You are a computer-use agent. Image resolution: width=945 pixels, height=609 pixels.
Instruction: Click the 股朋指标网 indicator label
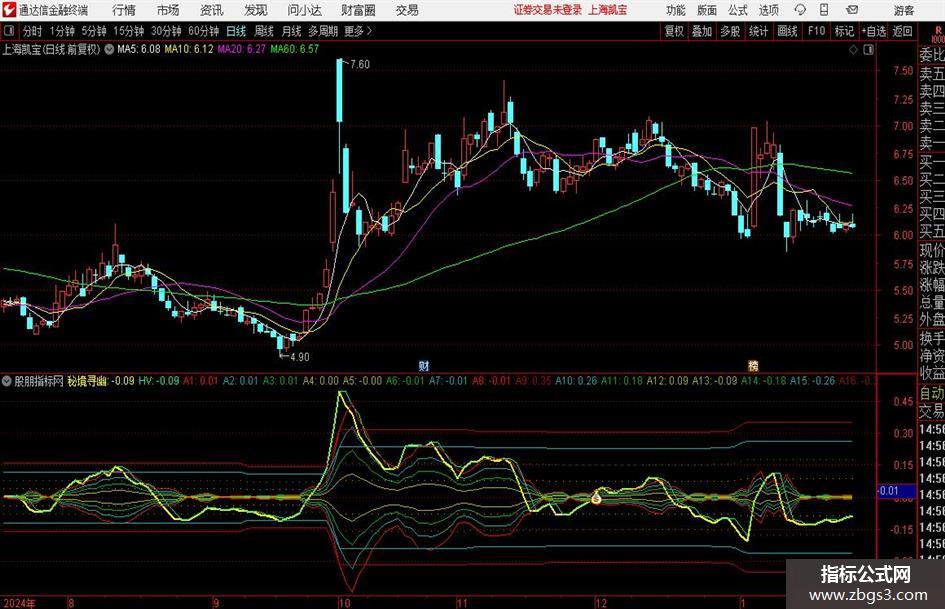coord(39,380)
